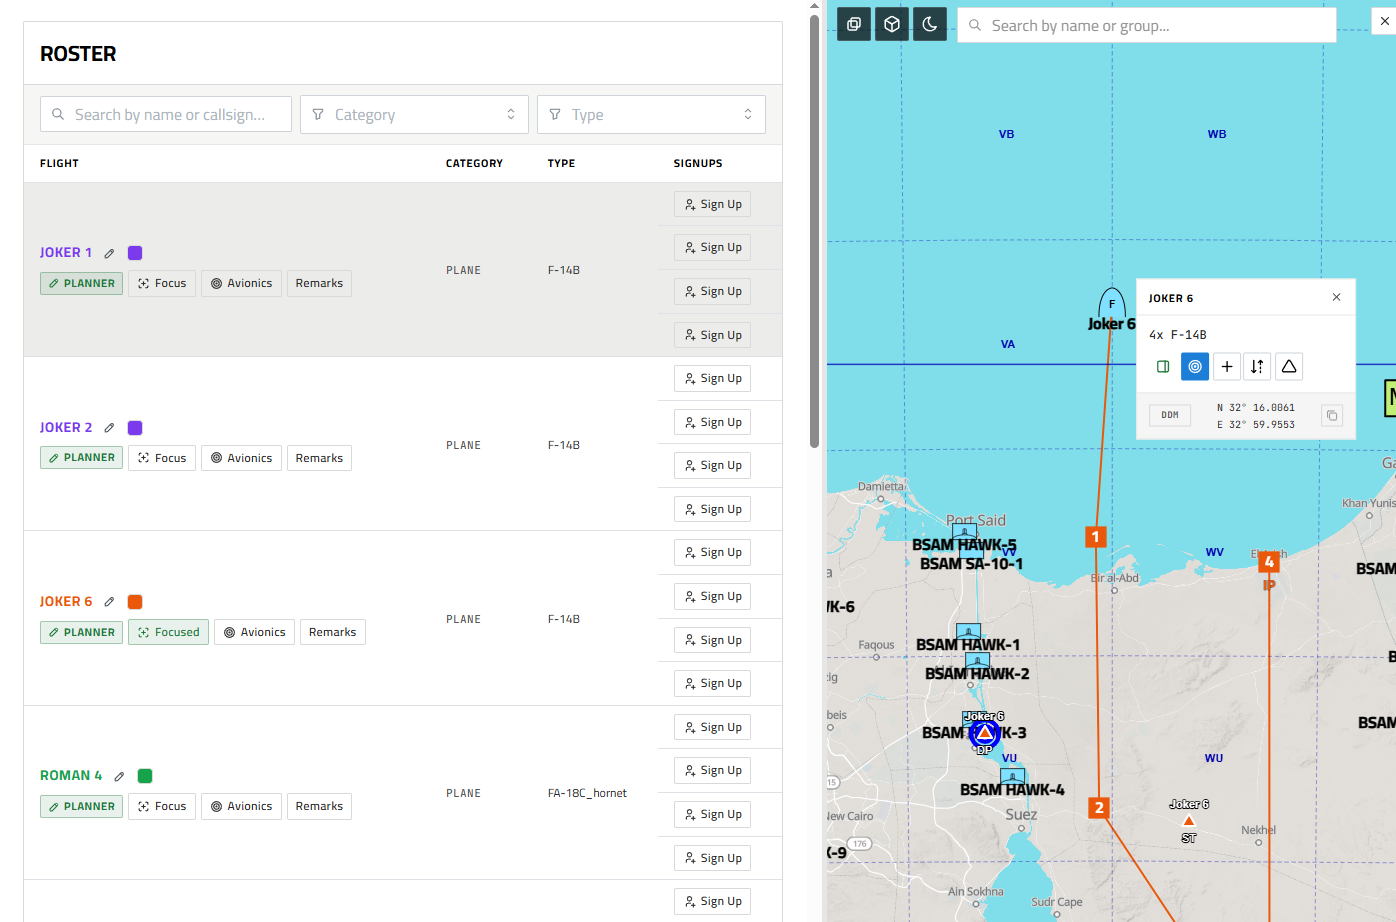Toggle PLANNER tag on ROMAN 4
This screenshot has width=1396, height=922.
click(81, 806)
